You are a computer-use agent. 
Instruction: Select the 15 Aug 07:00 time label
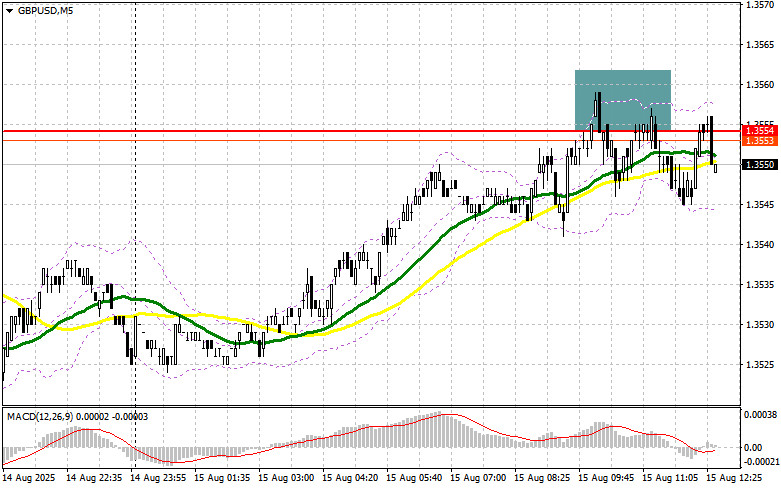coord(478,478)
